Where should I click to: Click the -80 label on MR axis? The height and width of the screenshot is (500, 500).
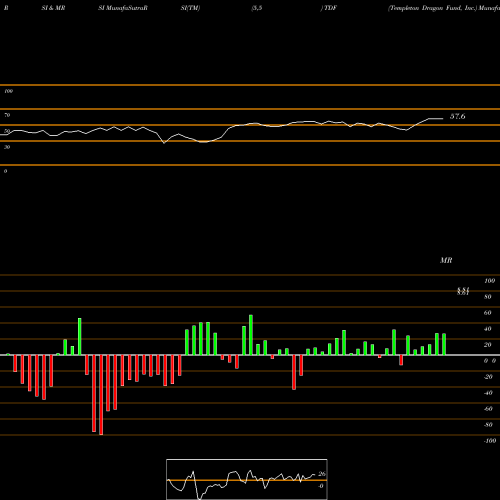pyautogui.click(x=488, y=425)
